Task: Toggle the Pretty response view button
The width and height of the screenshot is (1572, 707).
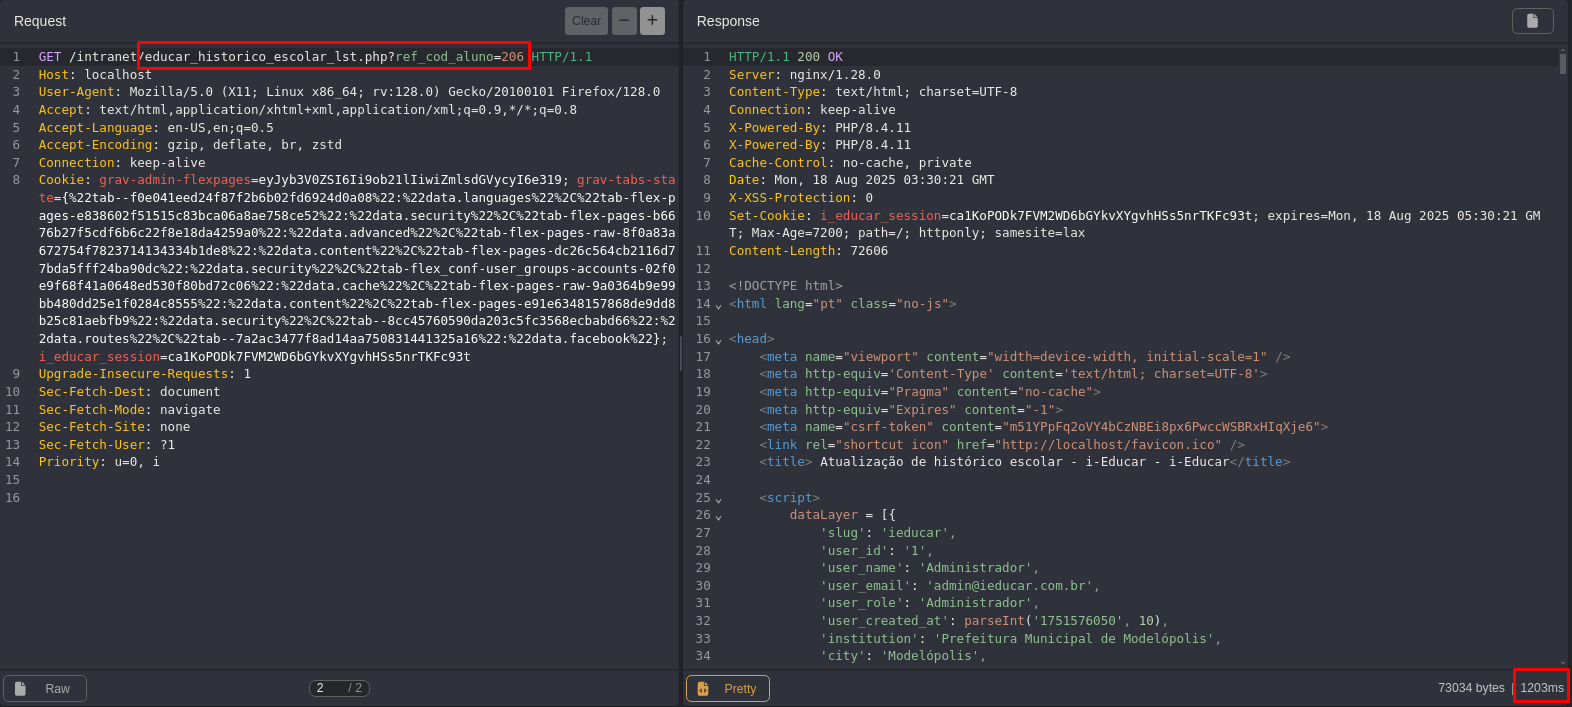Action: (728, 688)
